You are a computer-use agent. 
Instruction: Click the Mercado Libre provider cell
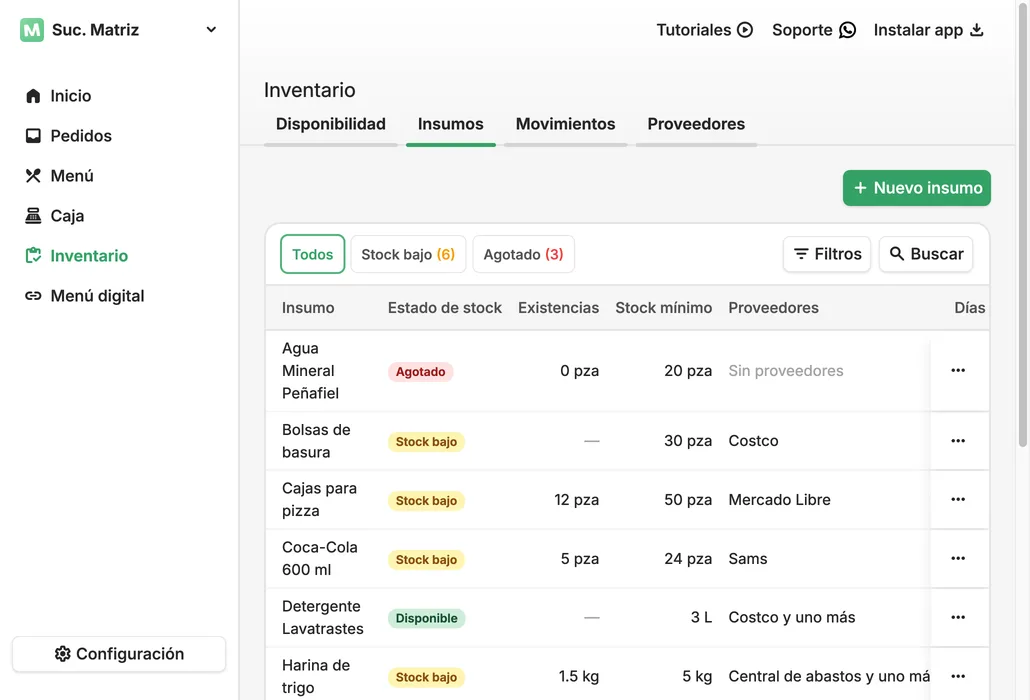[x=779, y=500]
